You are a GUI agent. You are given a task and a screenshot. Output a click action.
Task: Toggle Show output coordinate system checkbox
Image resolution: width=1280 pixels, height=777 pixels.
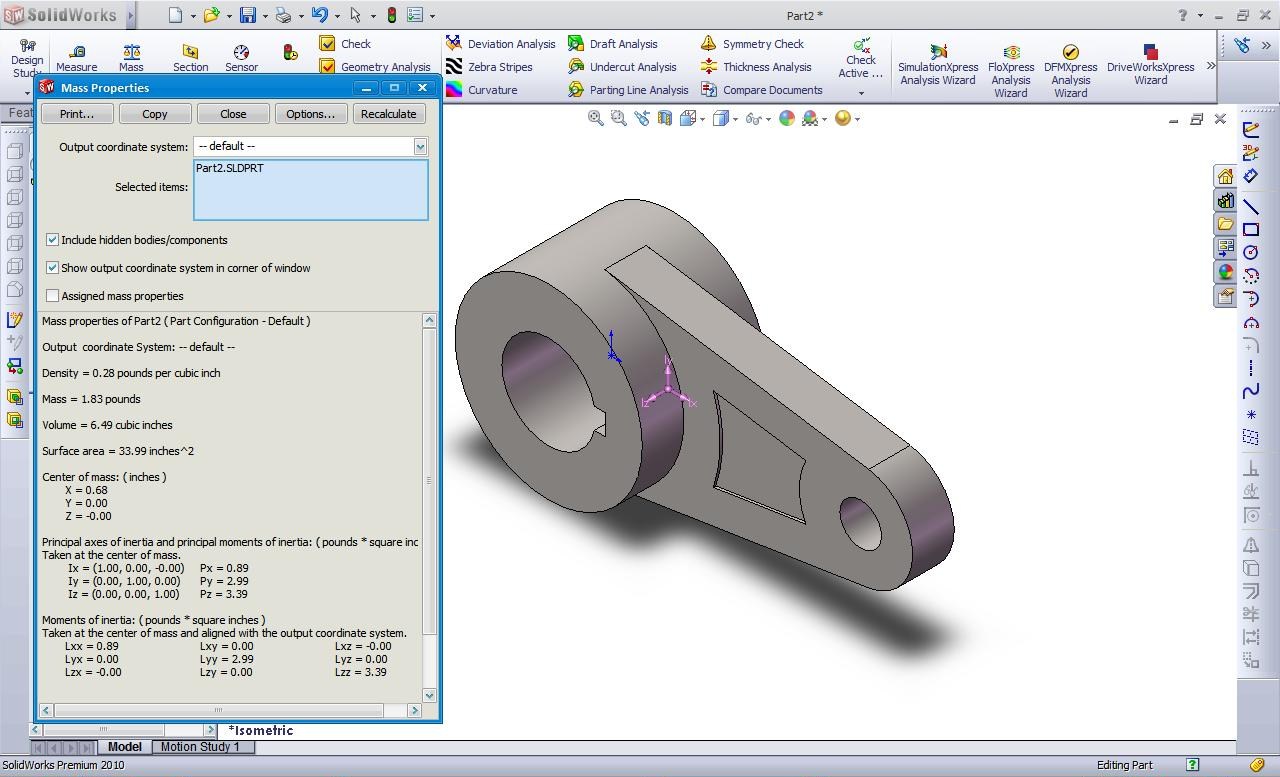53,268
